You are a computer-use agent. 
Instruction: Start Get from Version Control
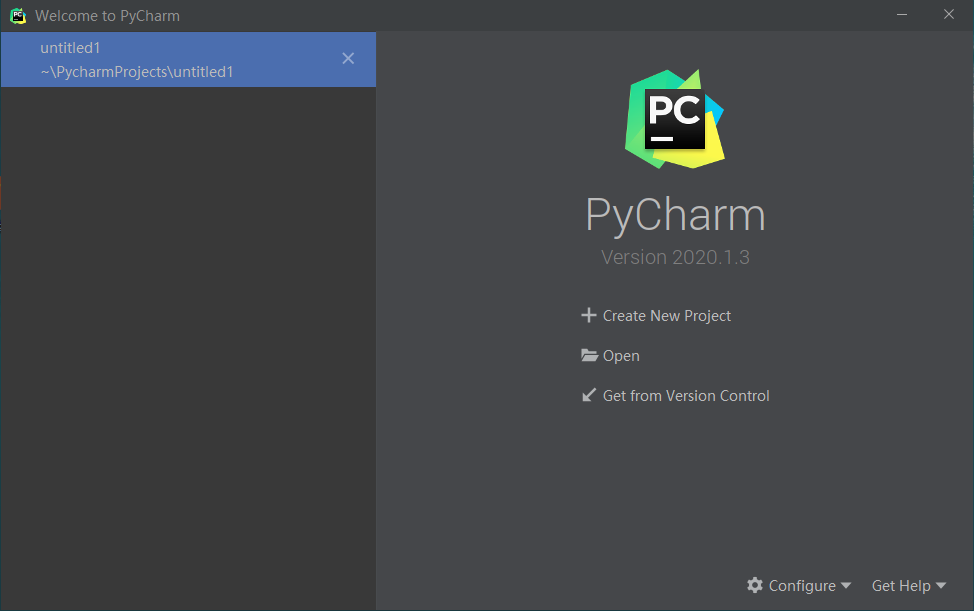click(x=686, y=394)
